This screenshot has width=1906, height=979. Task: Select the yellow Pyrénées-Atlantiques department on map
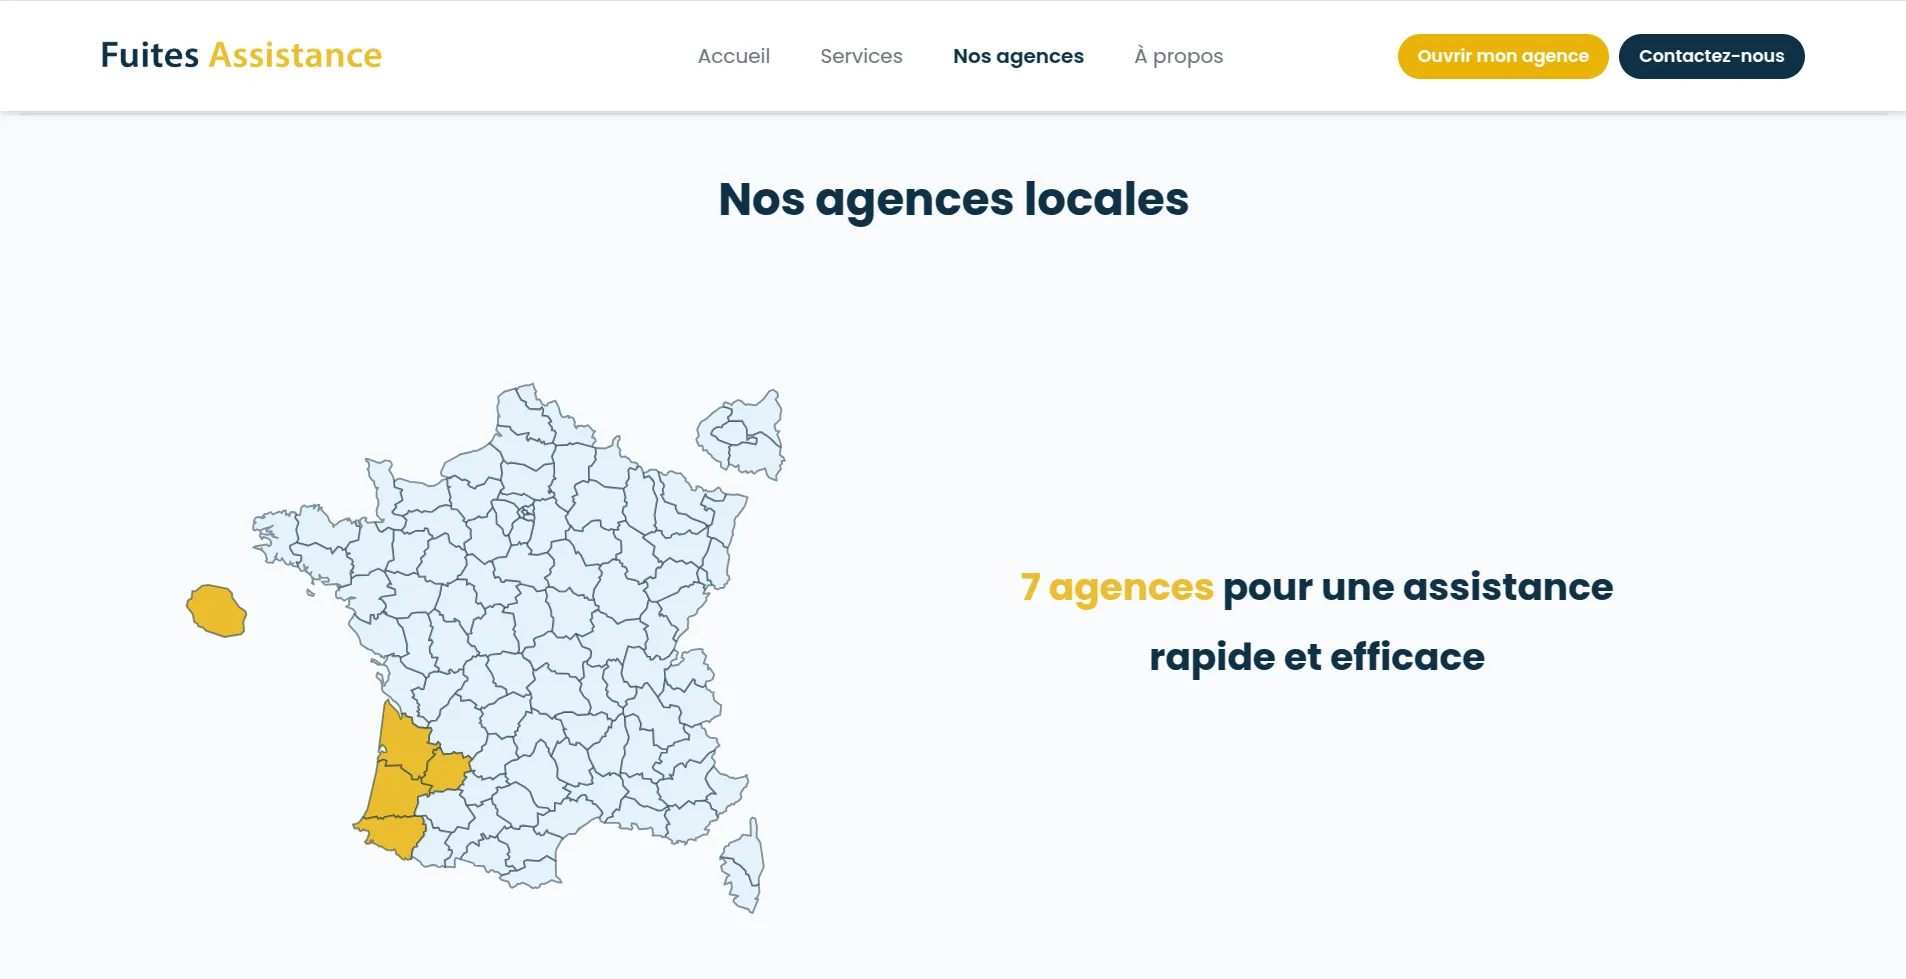point(391,836)
